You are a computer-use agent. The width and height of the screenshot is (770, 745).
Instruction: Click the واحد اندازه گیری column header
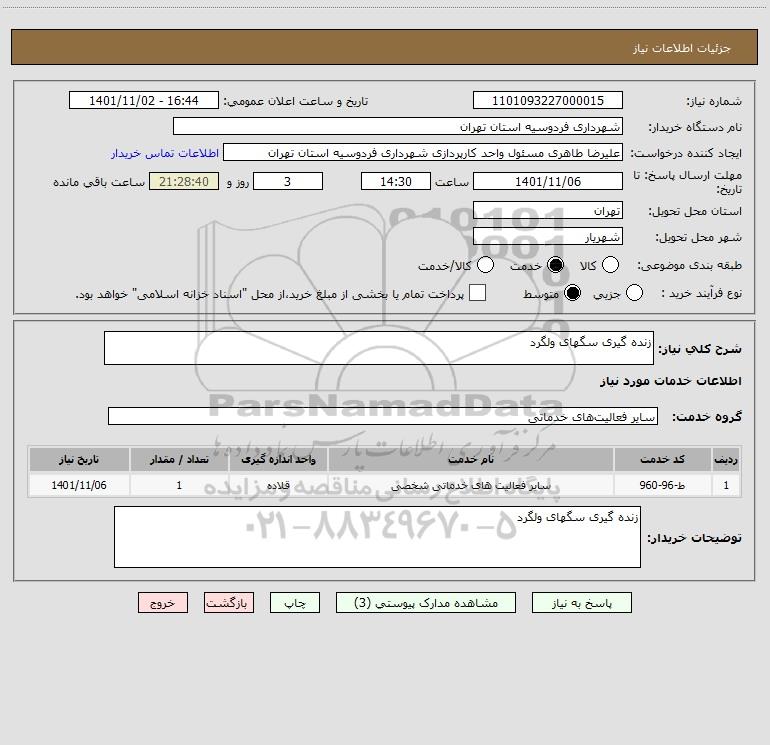278,460
